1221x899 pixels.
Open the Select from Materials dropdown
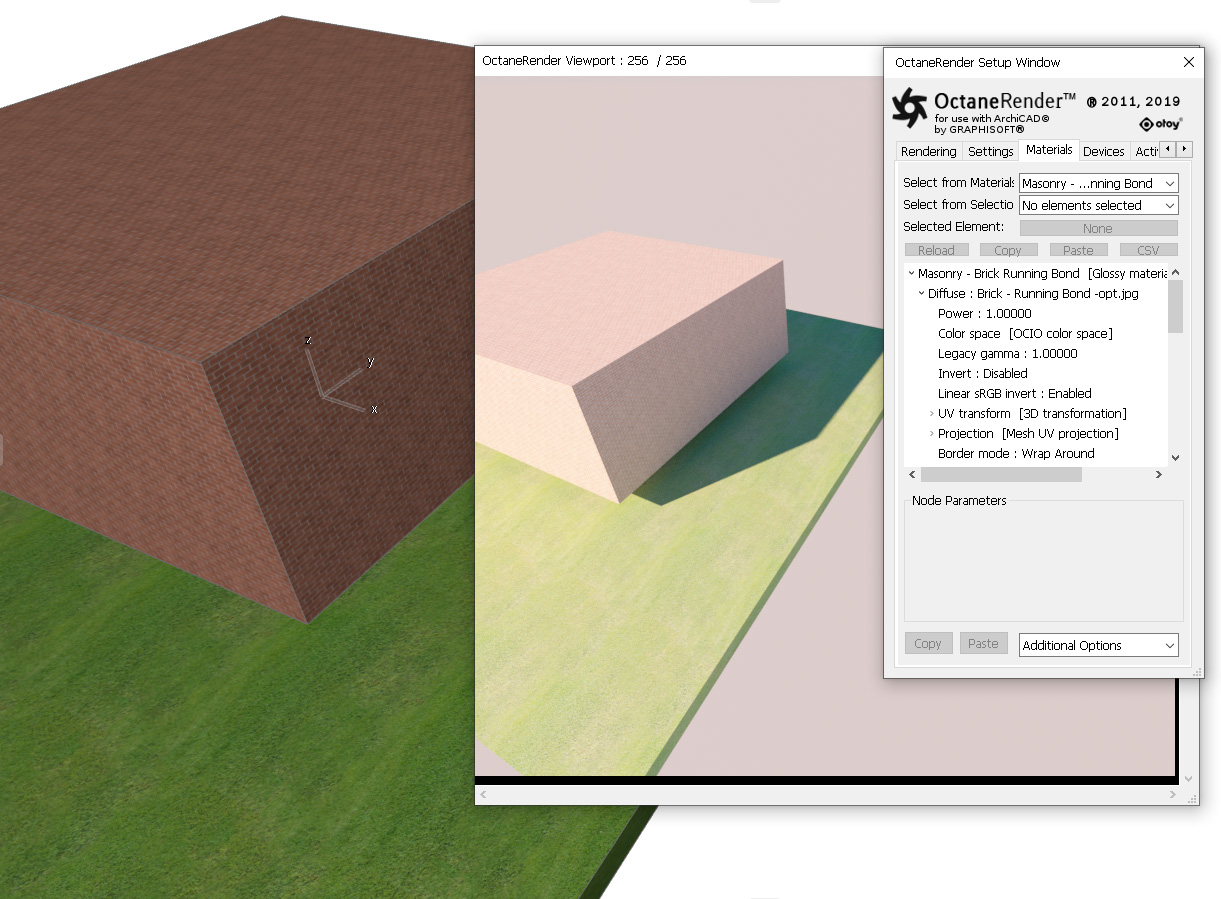1098,183
